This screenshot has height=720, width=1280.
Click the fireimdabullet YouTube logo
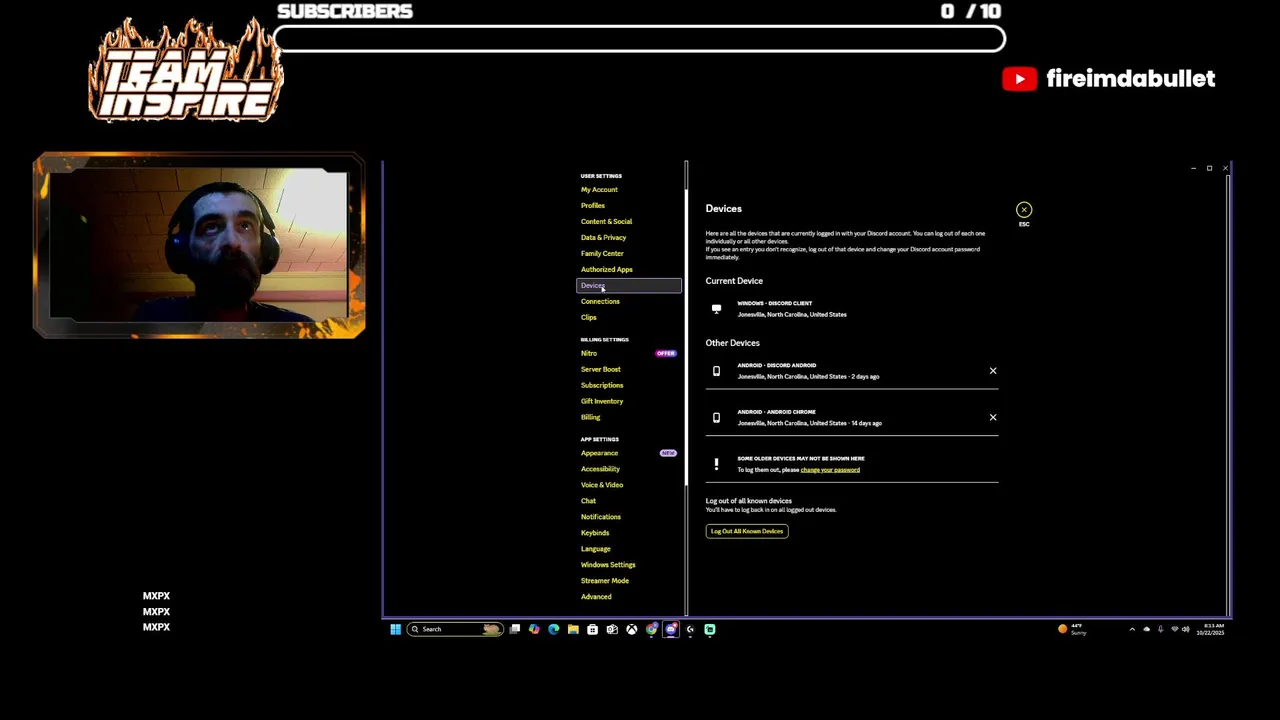coord(1020,79)
